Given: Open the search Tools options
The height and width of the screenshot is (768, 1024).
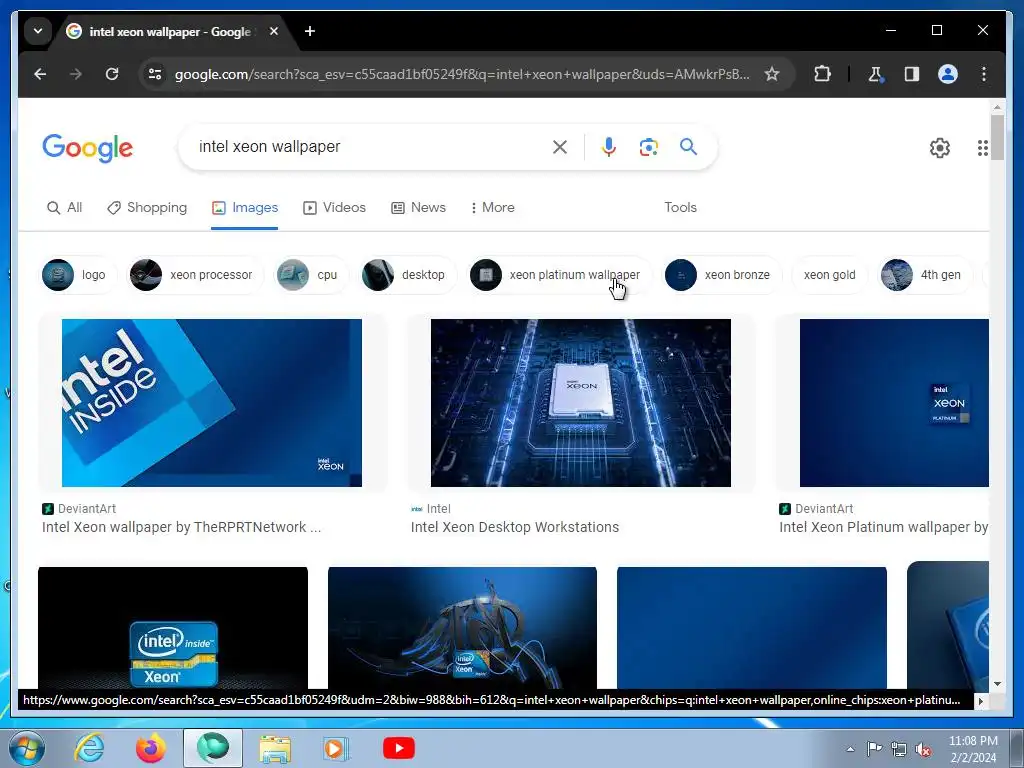Looking at the screenshot, I should click(x=680, y=208).
